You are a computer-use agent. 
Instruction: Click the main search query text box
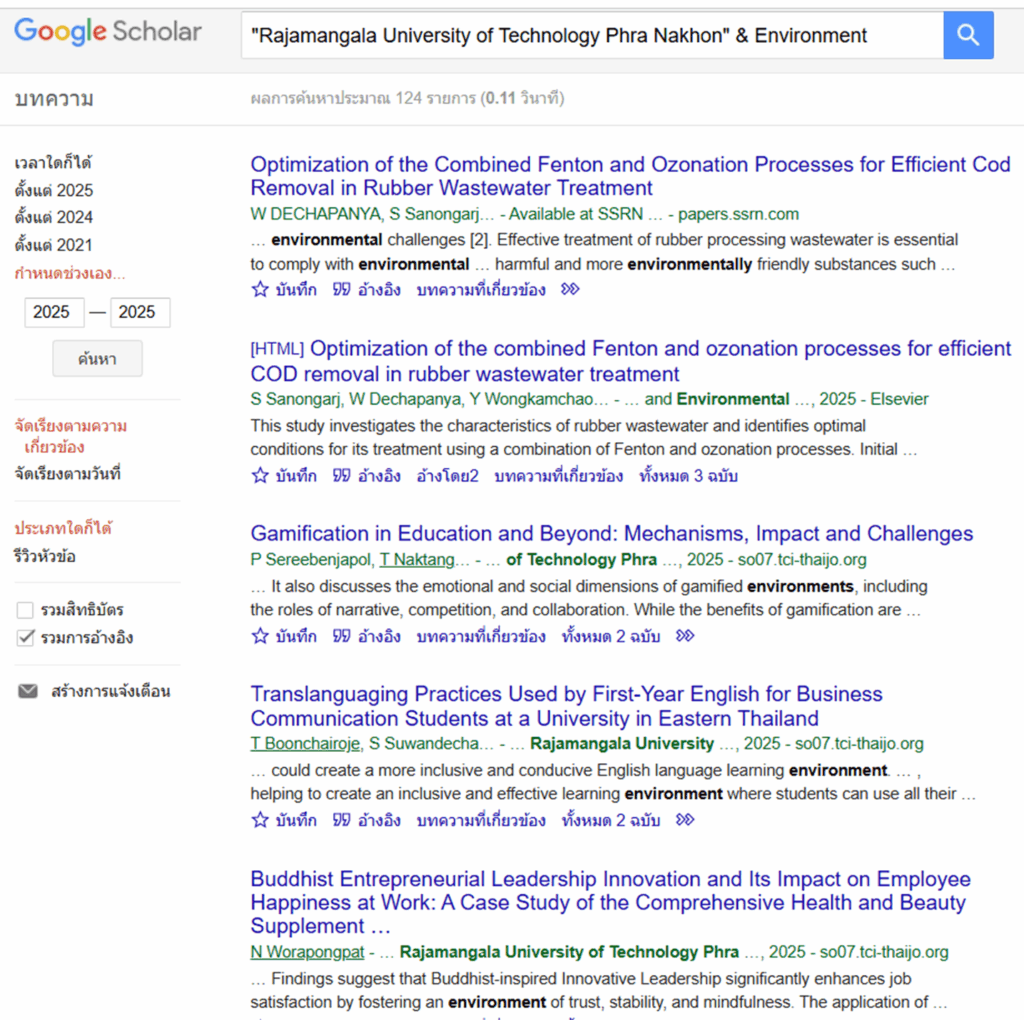pos(590,36)
